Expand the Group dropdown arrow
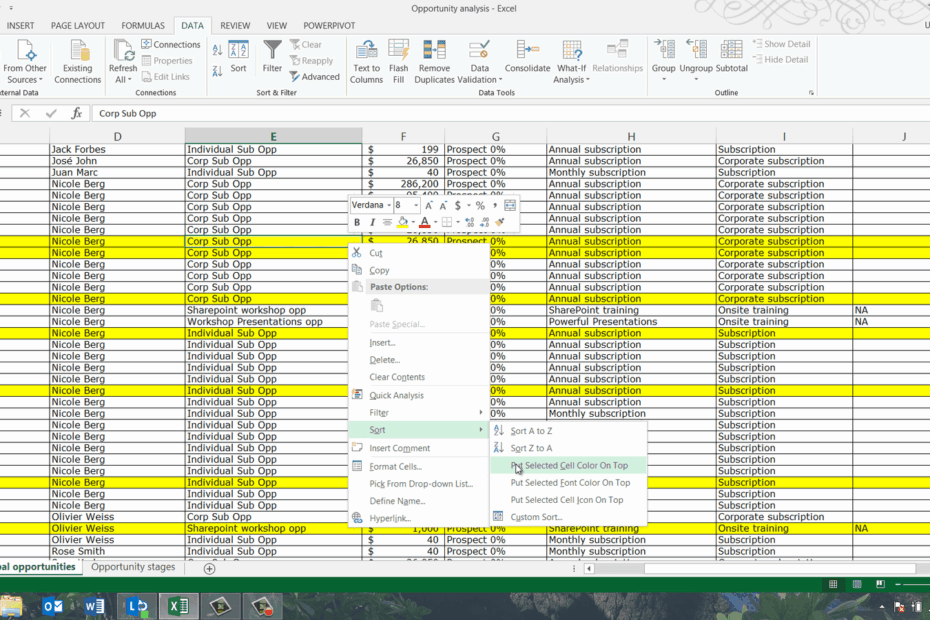The width and height of the screenshot is (930, 620). click(x=664, y=79)
